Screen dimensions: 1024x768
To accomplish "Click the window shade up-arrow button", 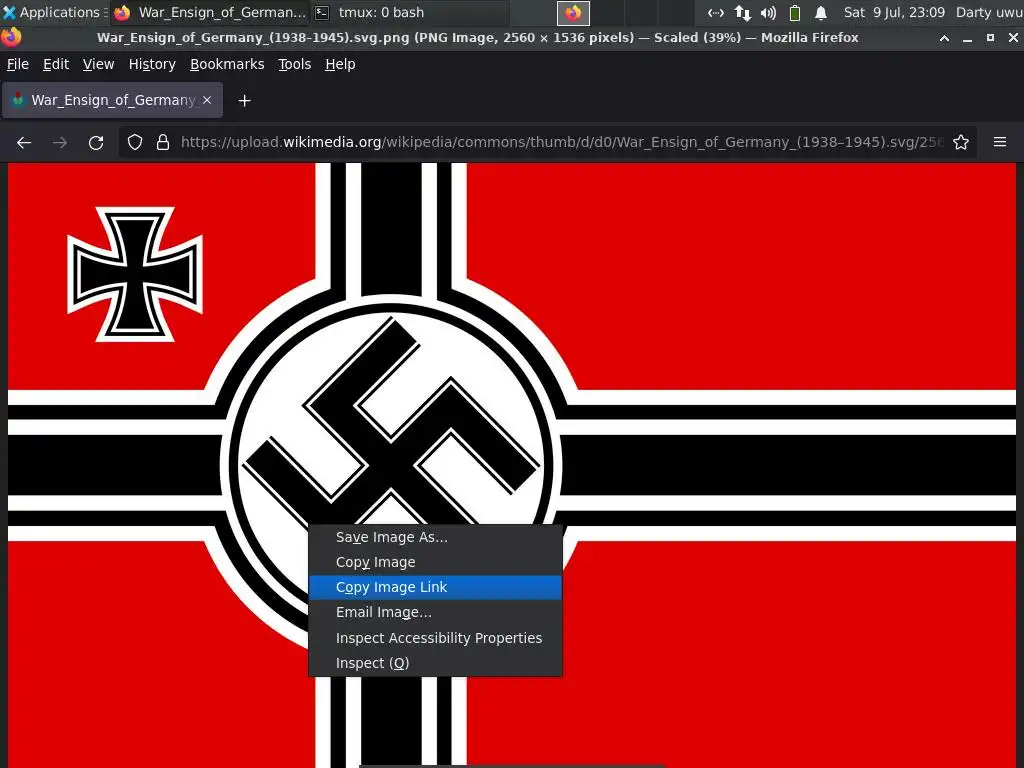I will pos(944,38).
